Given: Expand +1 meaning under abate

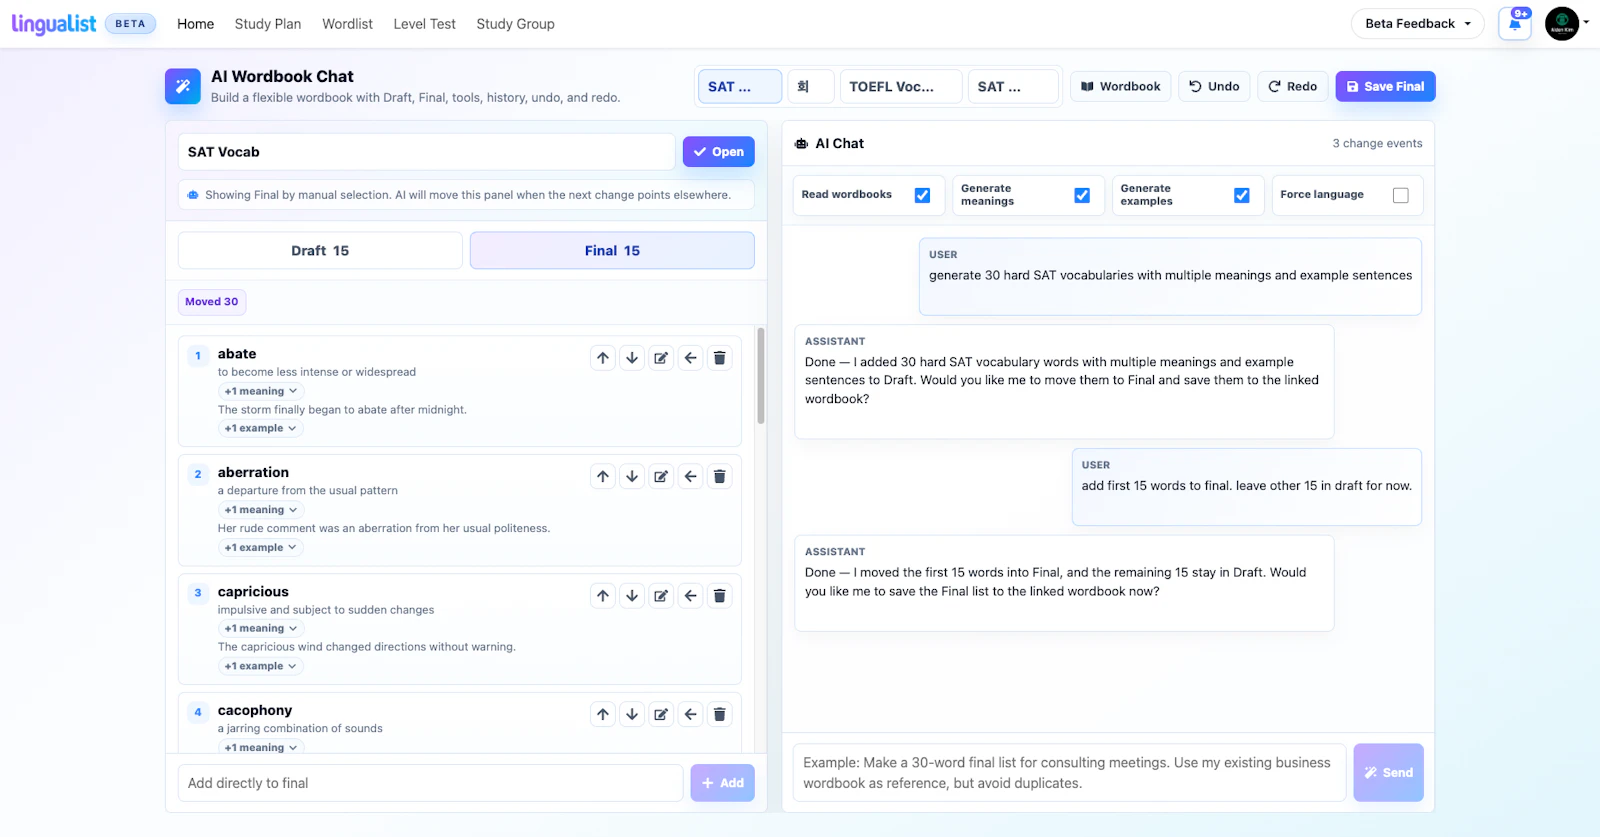Looking at the screenshot, I should click(x=261, y=391).
